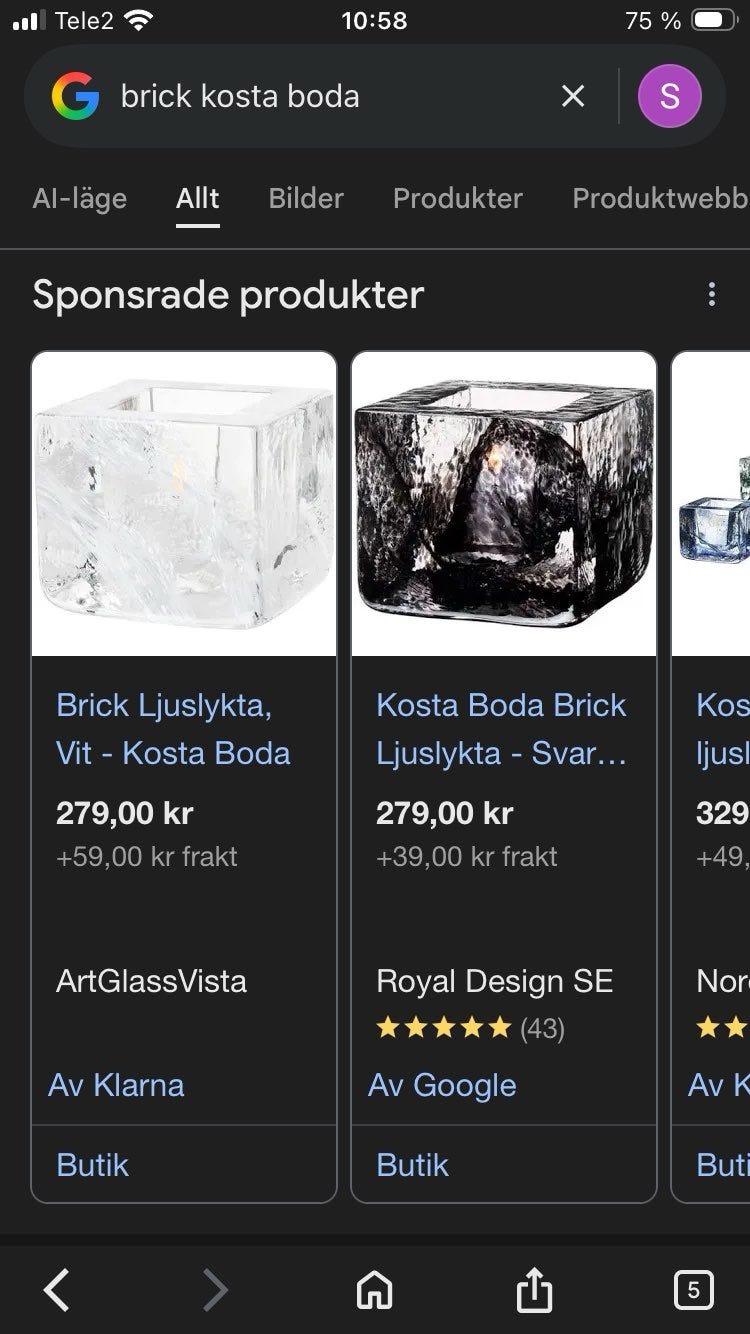Viewport: 750px width, 1334px height.
Task: Open the Brick Ljuslykta, Vit - Kosta Boda link
Action: point(173,729)
